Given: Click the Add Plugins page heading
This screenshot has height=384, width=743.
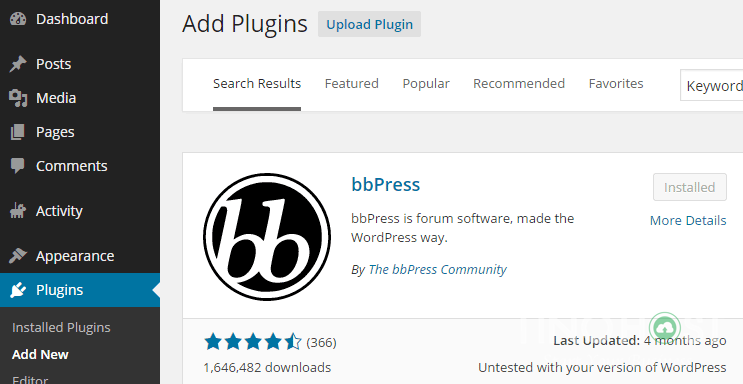Looking at the screenshot, I should click(245, 24).
